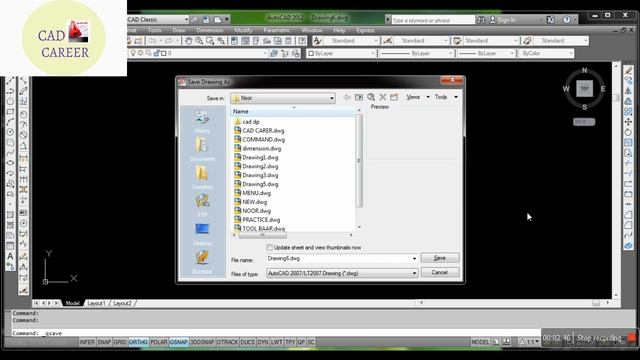Image resolution: width=640 pixels, height=360 pixels.
Task: Open the Text Style icon next to Standard
Action: coord(317,41)
